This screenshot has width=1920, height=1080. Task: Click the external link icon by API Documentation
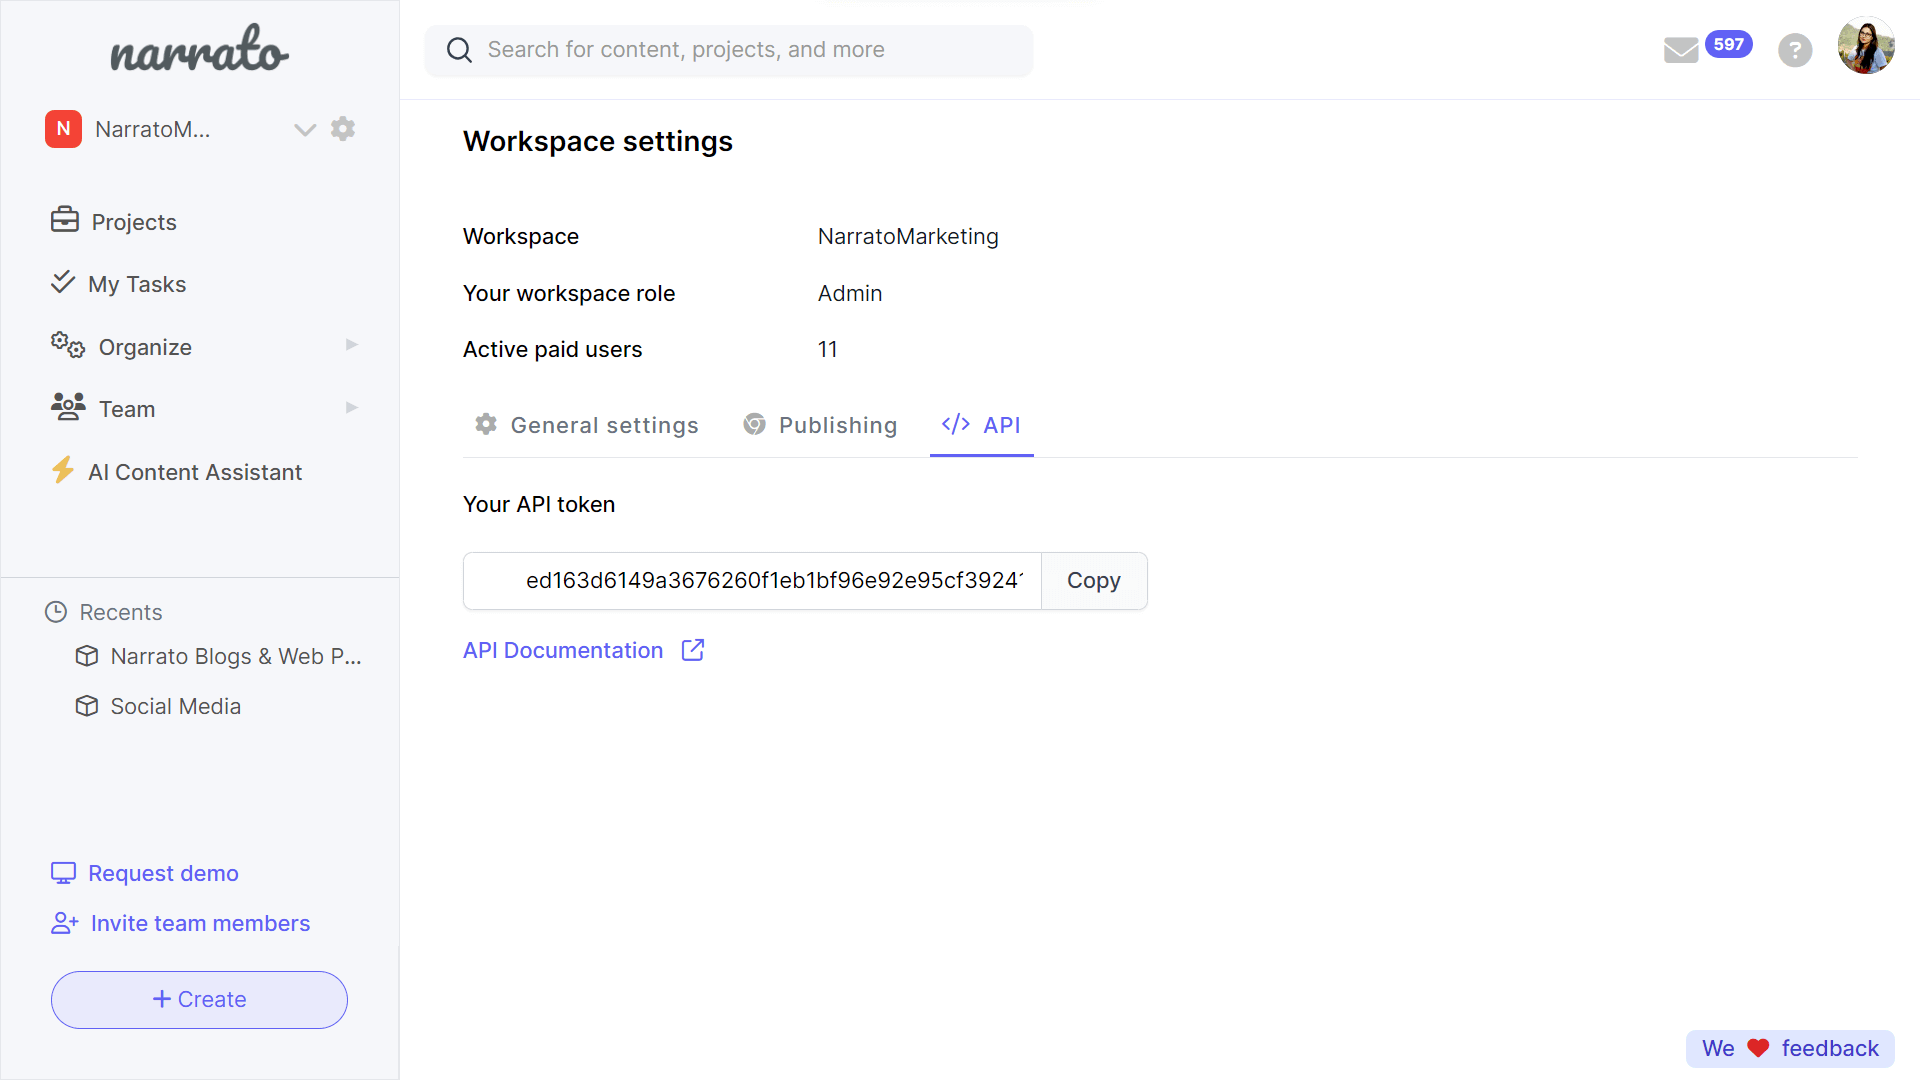(693, 650)
